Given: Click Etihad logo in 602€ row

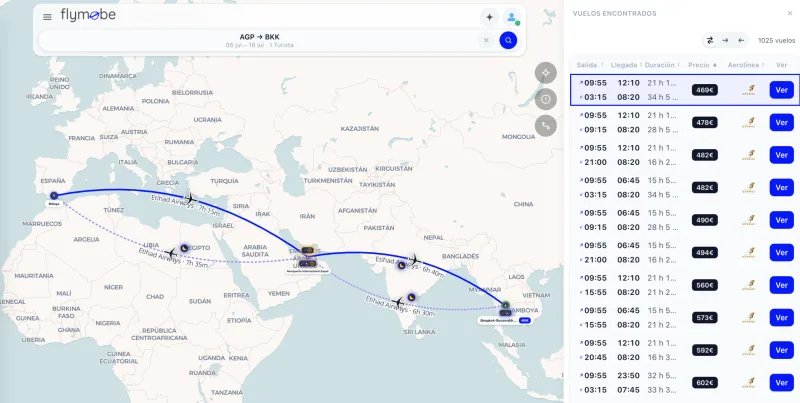Looking at the screenshot, I should tap(748, 383).
